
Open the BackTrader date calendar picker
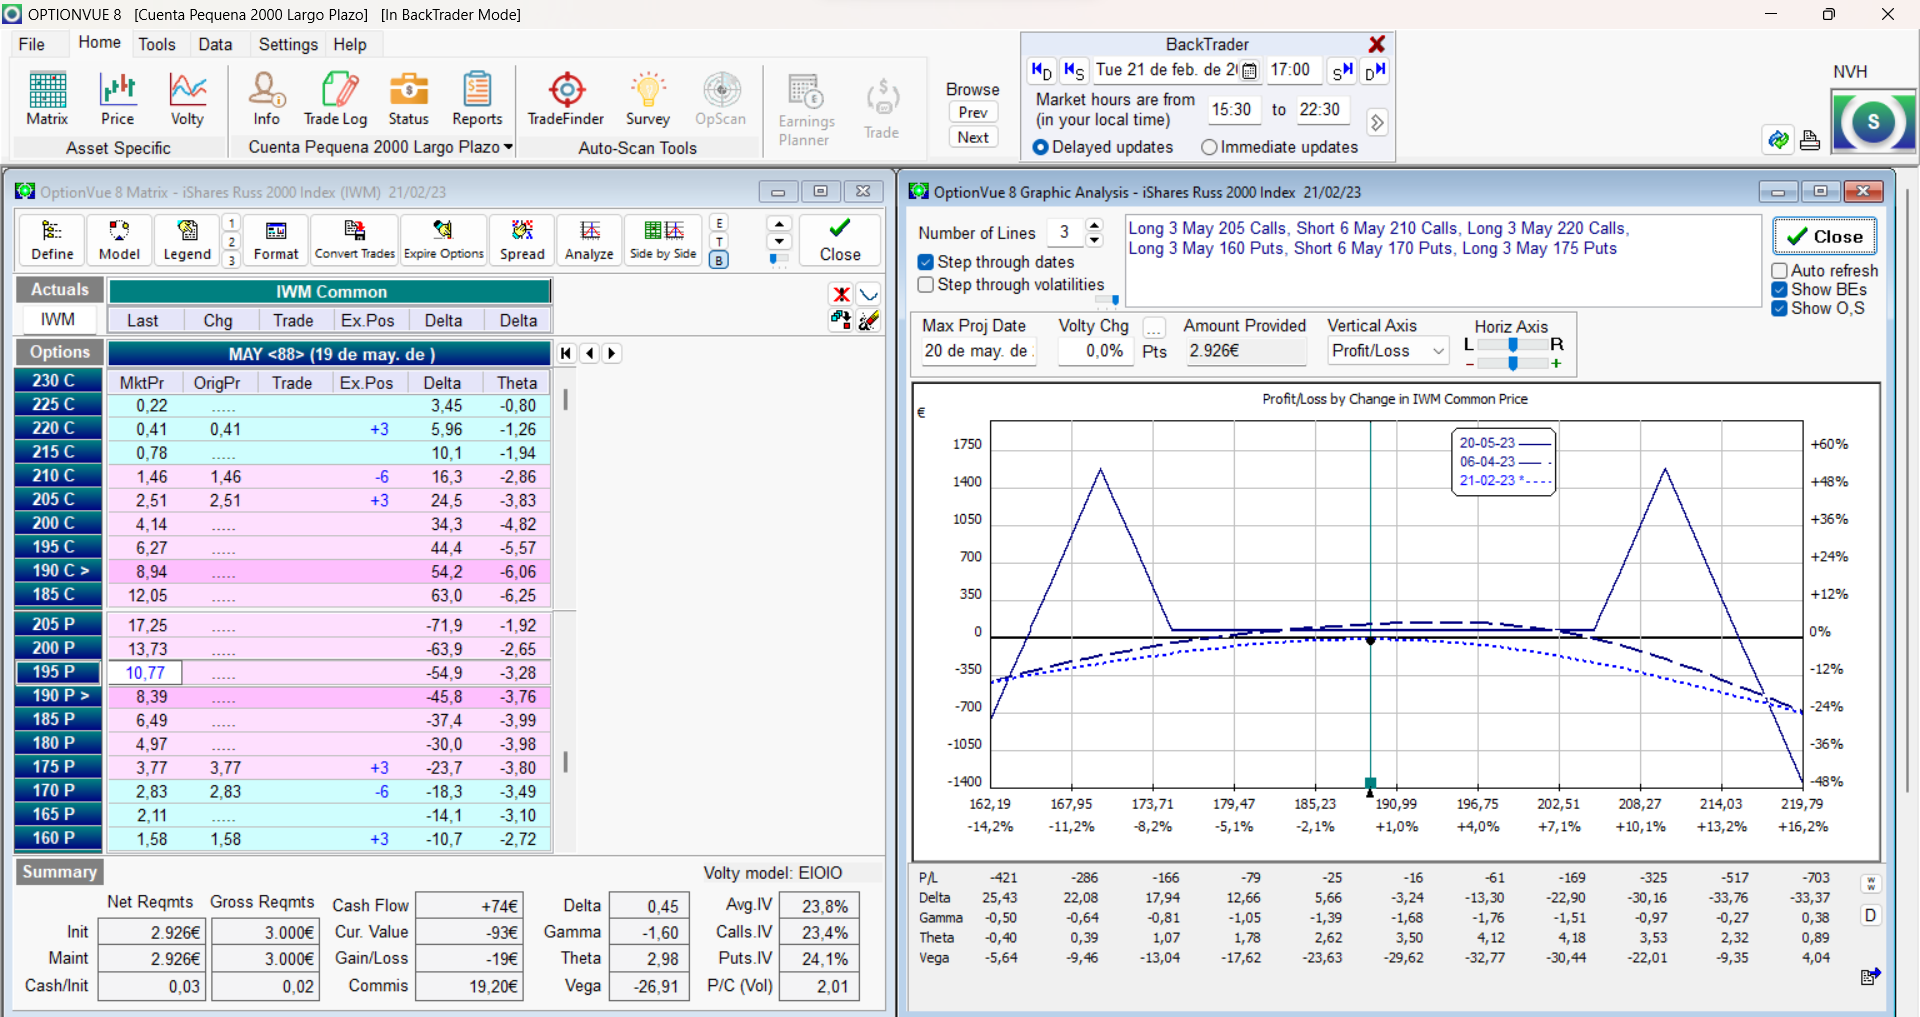[x=1248, y=71]
